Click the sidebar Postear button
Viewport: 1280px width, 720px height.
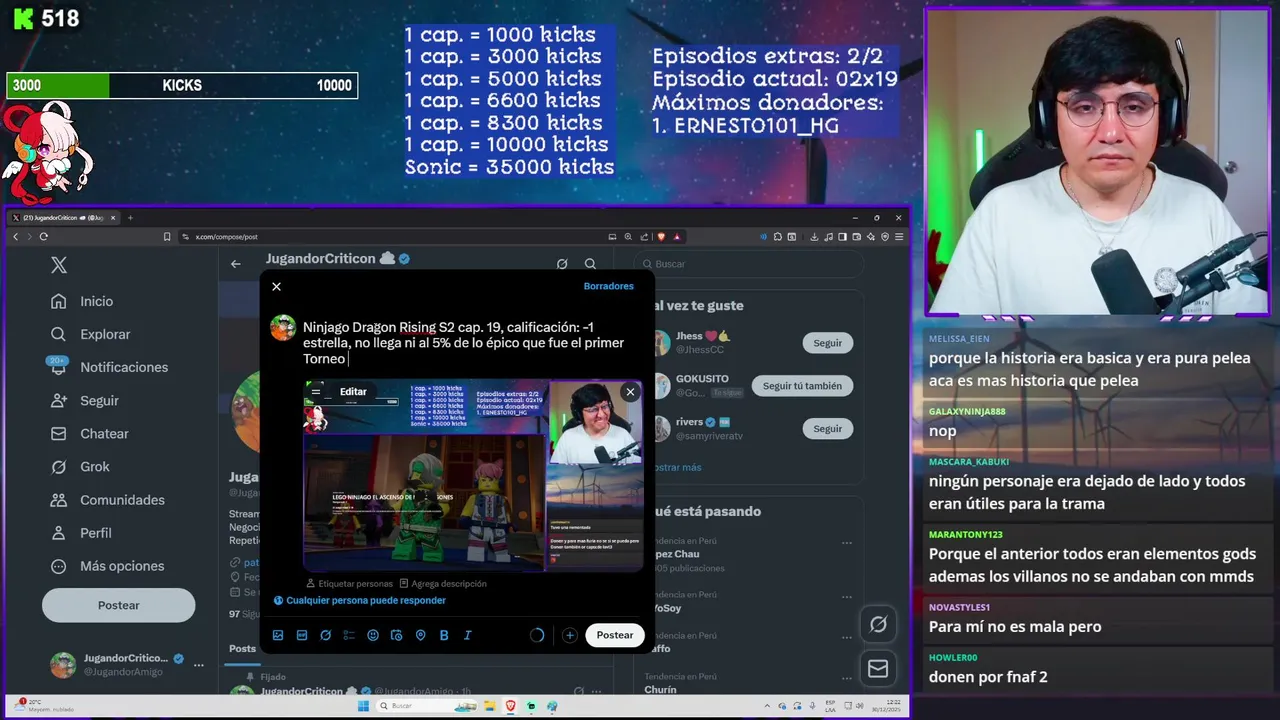(x=118, y=605)
